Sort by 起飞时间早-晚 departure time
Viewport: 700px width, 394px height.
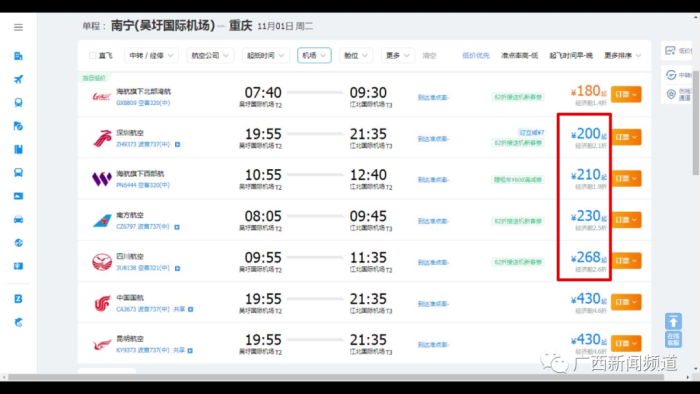tap(571, 55)
